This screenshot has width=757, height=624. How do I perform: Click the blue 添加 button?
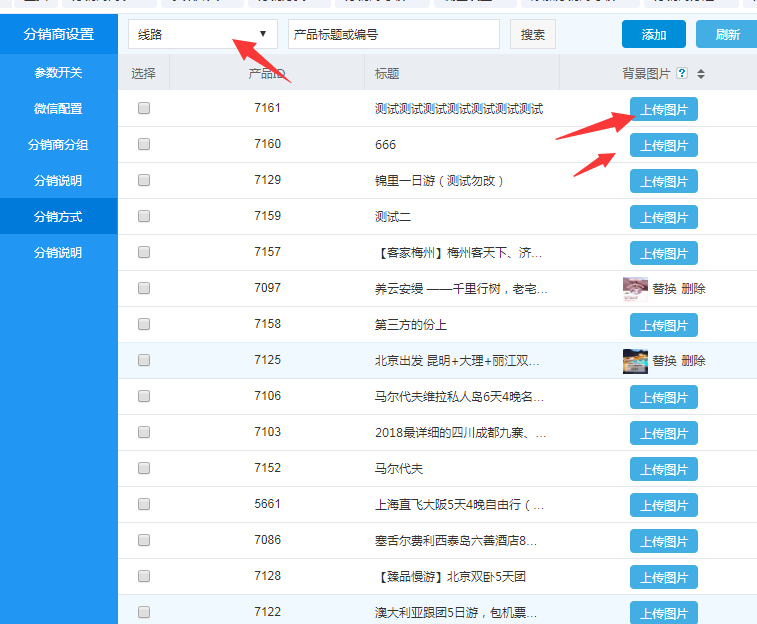pyautogui.click(x=654, y=35)
